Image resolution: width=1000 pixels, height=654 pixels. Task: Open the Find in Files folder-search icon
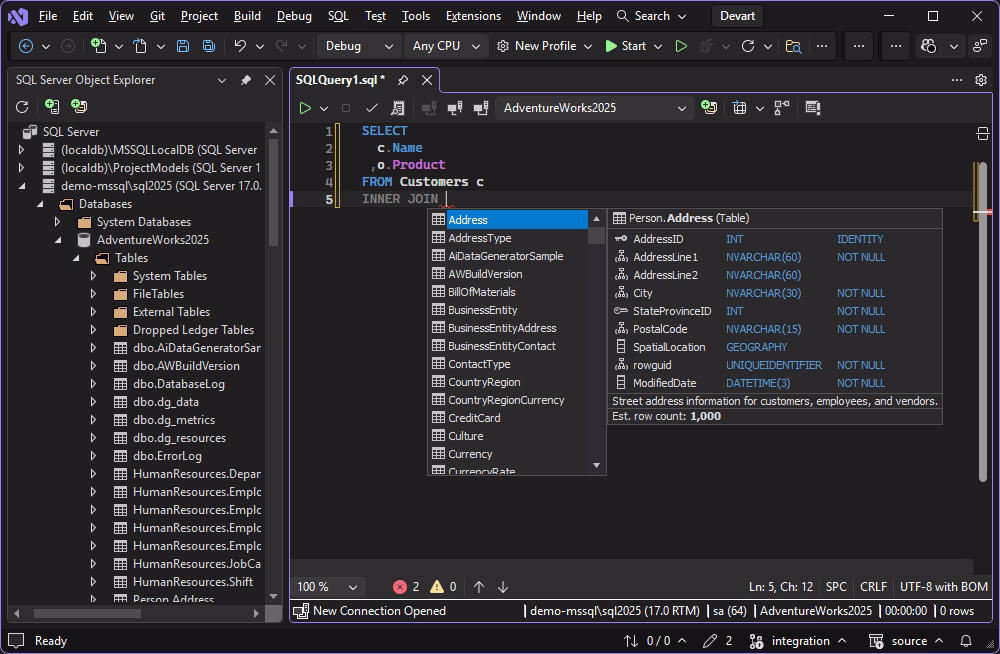(x=793, y=46)
